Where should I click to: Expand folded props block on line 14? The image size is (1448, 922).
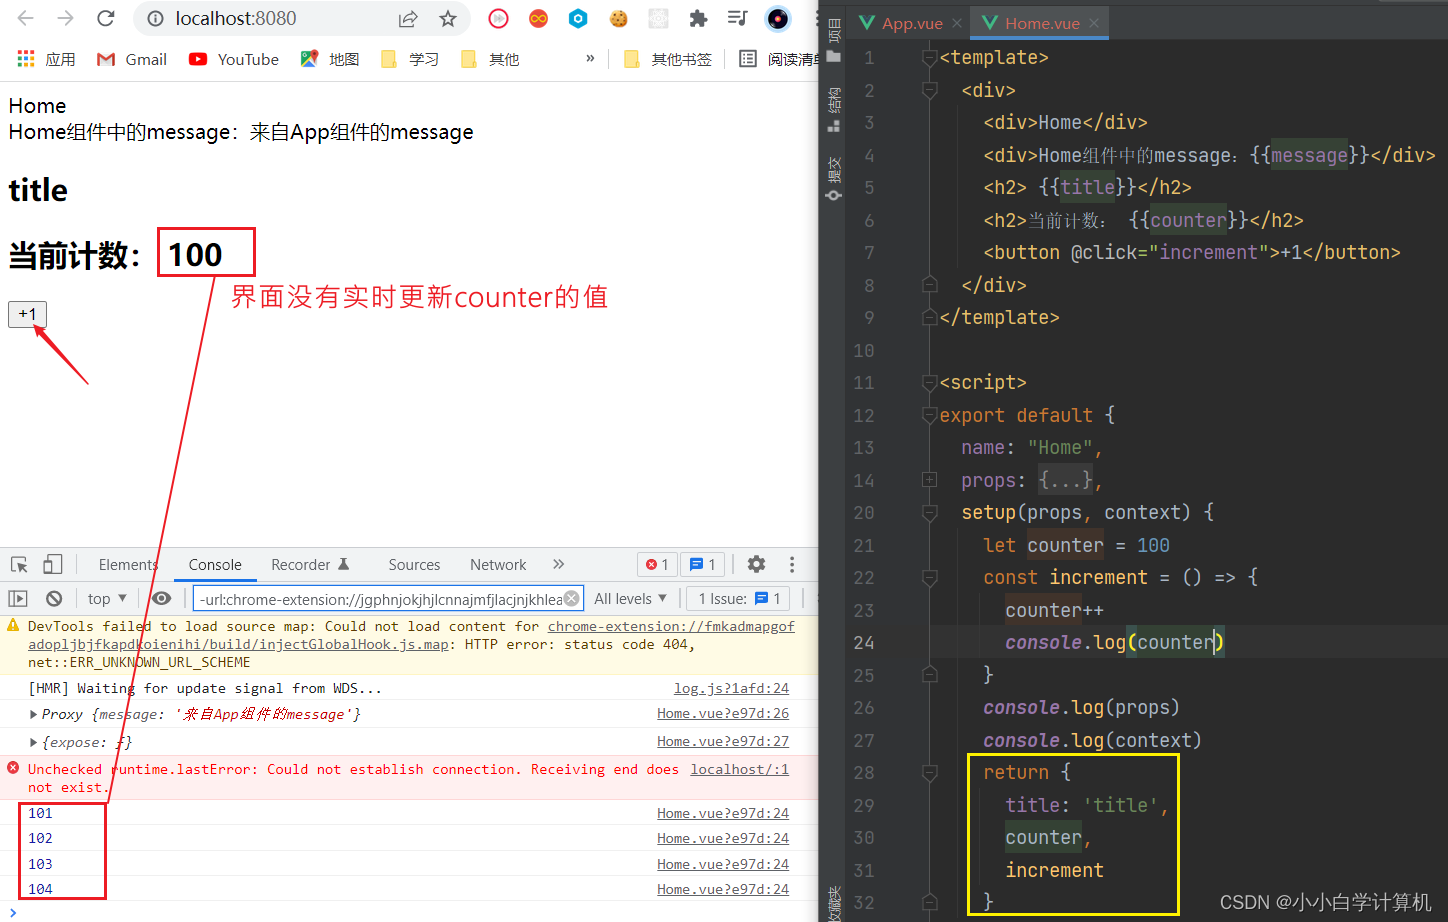[x=929, y=480]
